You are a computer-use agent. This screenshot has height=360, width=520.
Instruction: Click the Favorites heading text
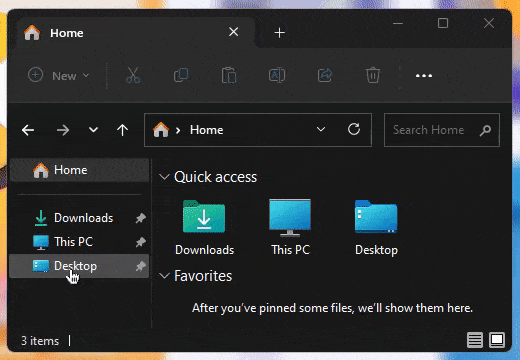pos(203,276)
